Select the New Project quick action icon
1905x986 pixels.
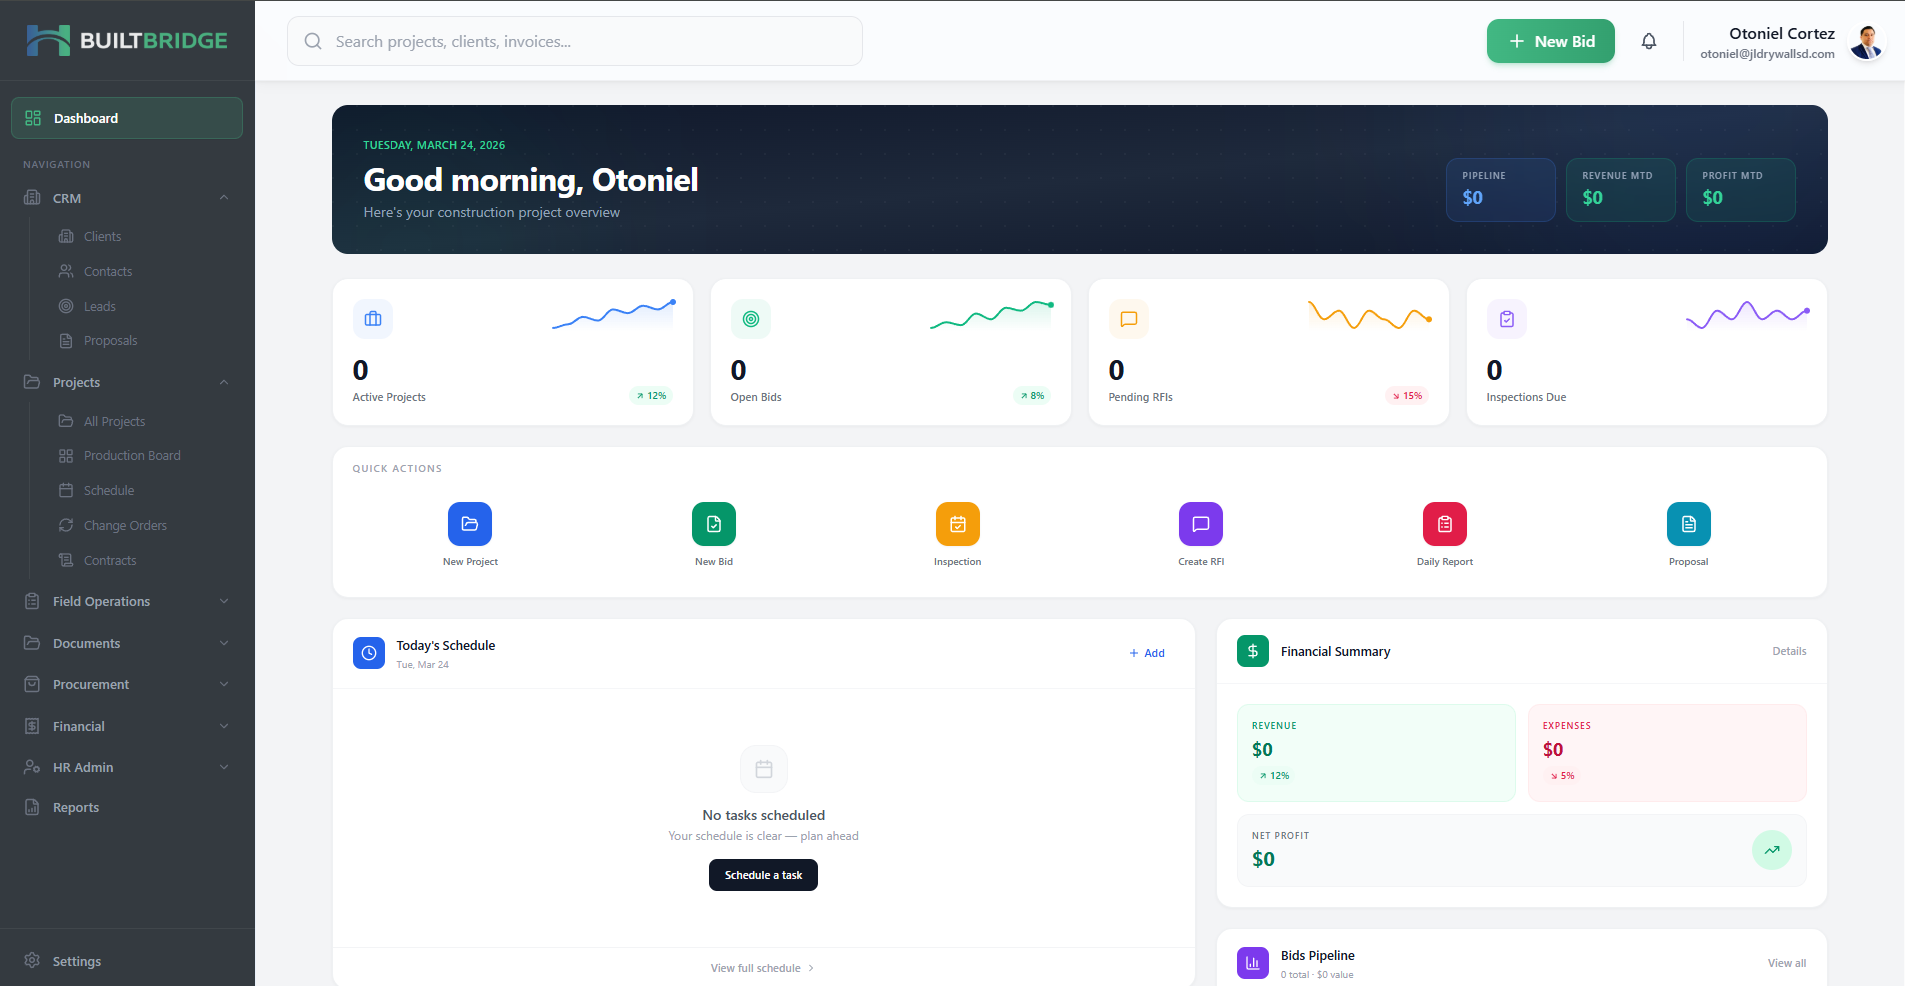click(470, 523)
